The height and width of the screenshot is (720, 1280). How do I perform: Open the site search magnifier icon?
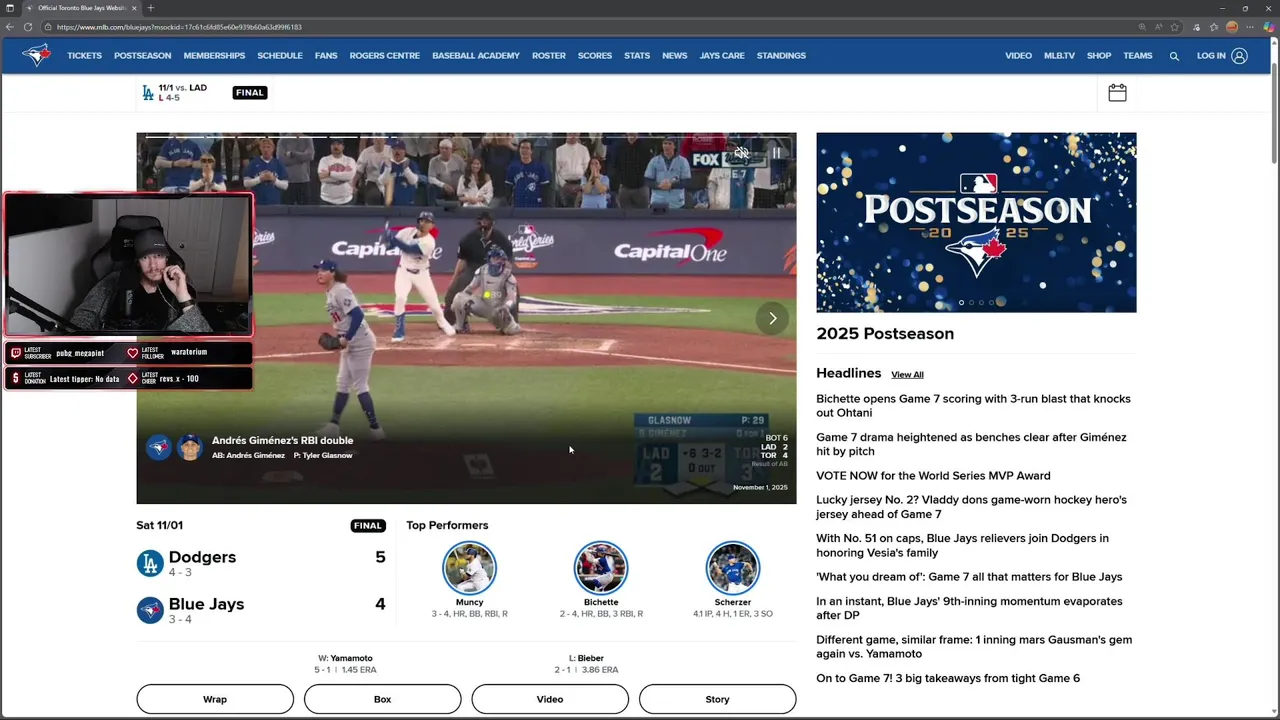(x=1174, y=56)
